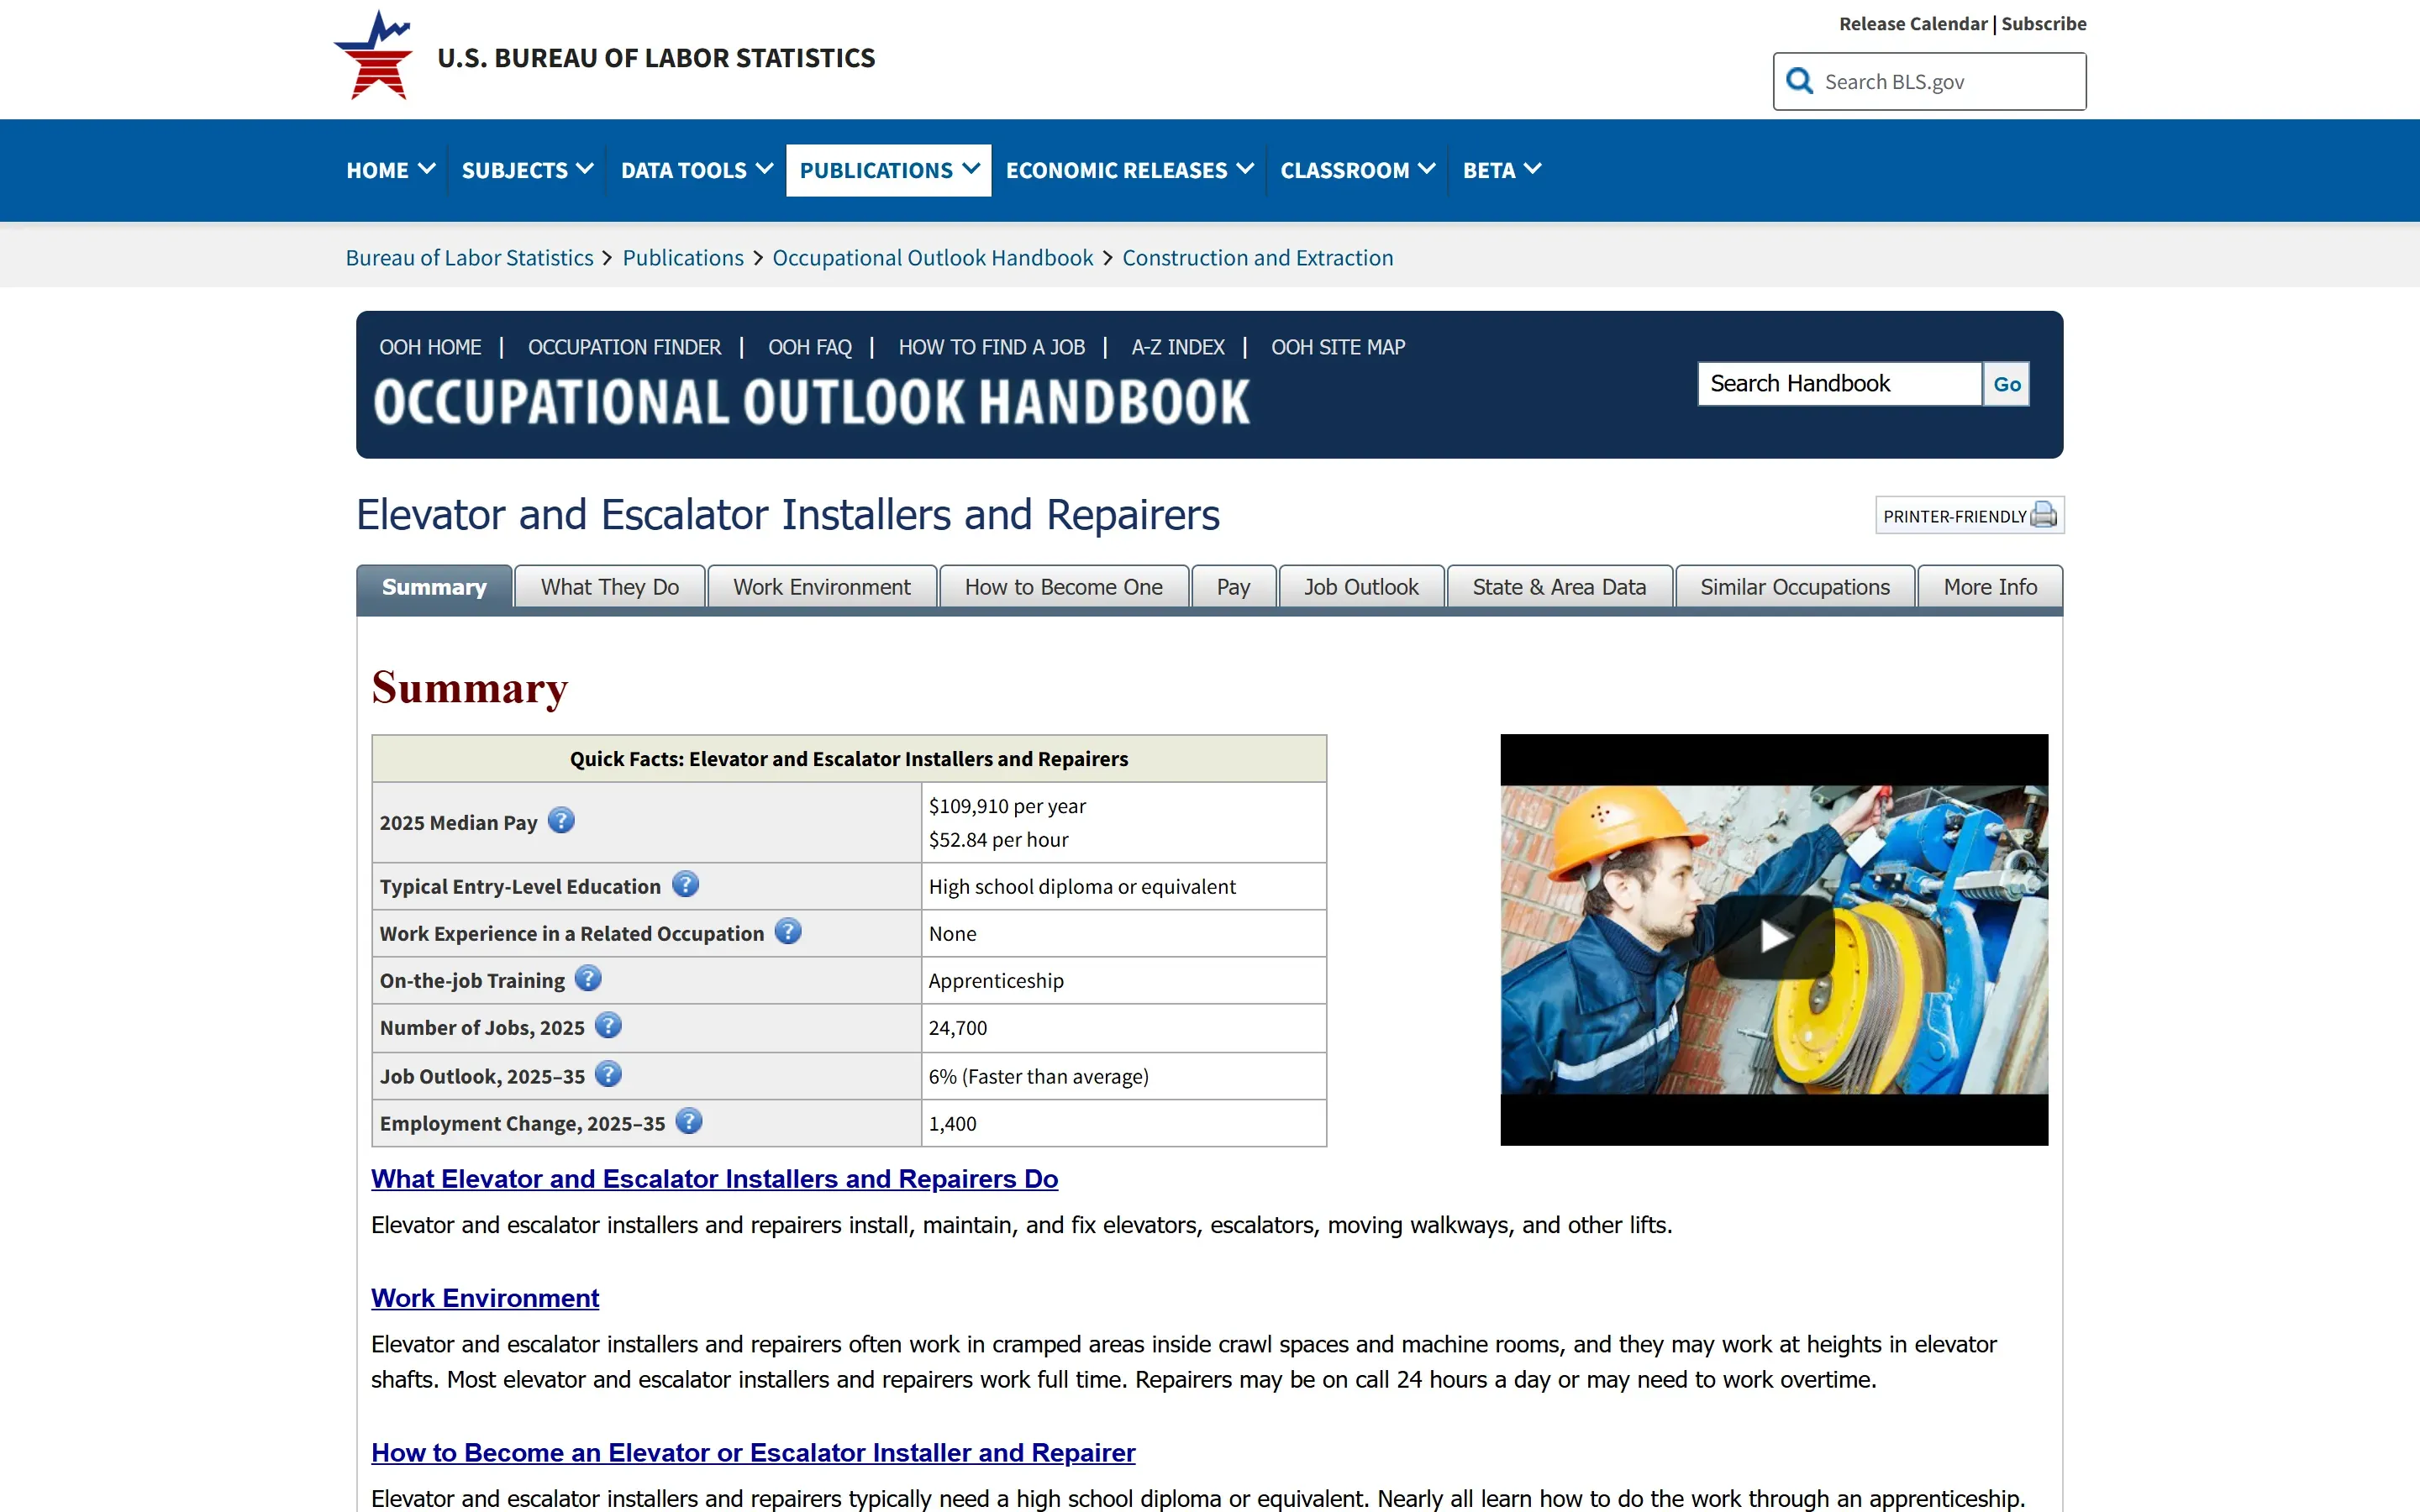This screenshot has width=2420, height=1512.
Task: Open the Similar Occupations tab
Action: pyautogui.click(x=1795, y=587)
